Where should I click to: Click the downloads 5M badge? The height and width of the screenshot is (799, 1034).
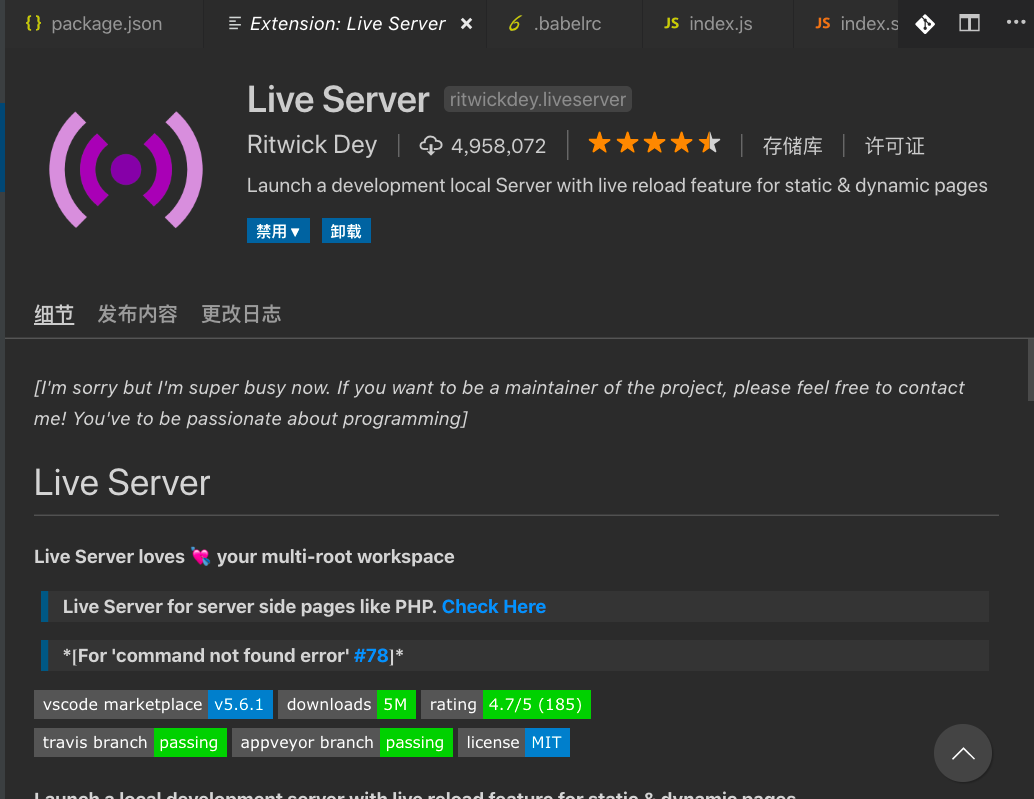347,705
